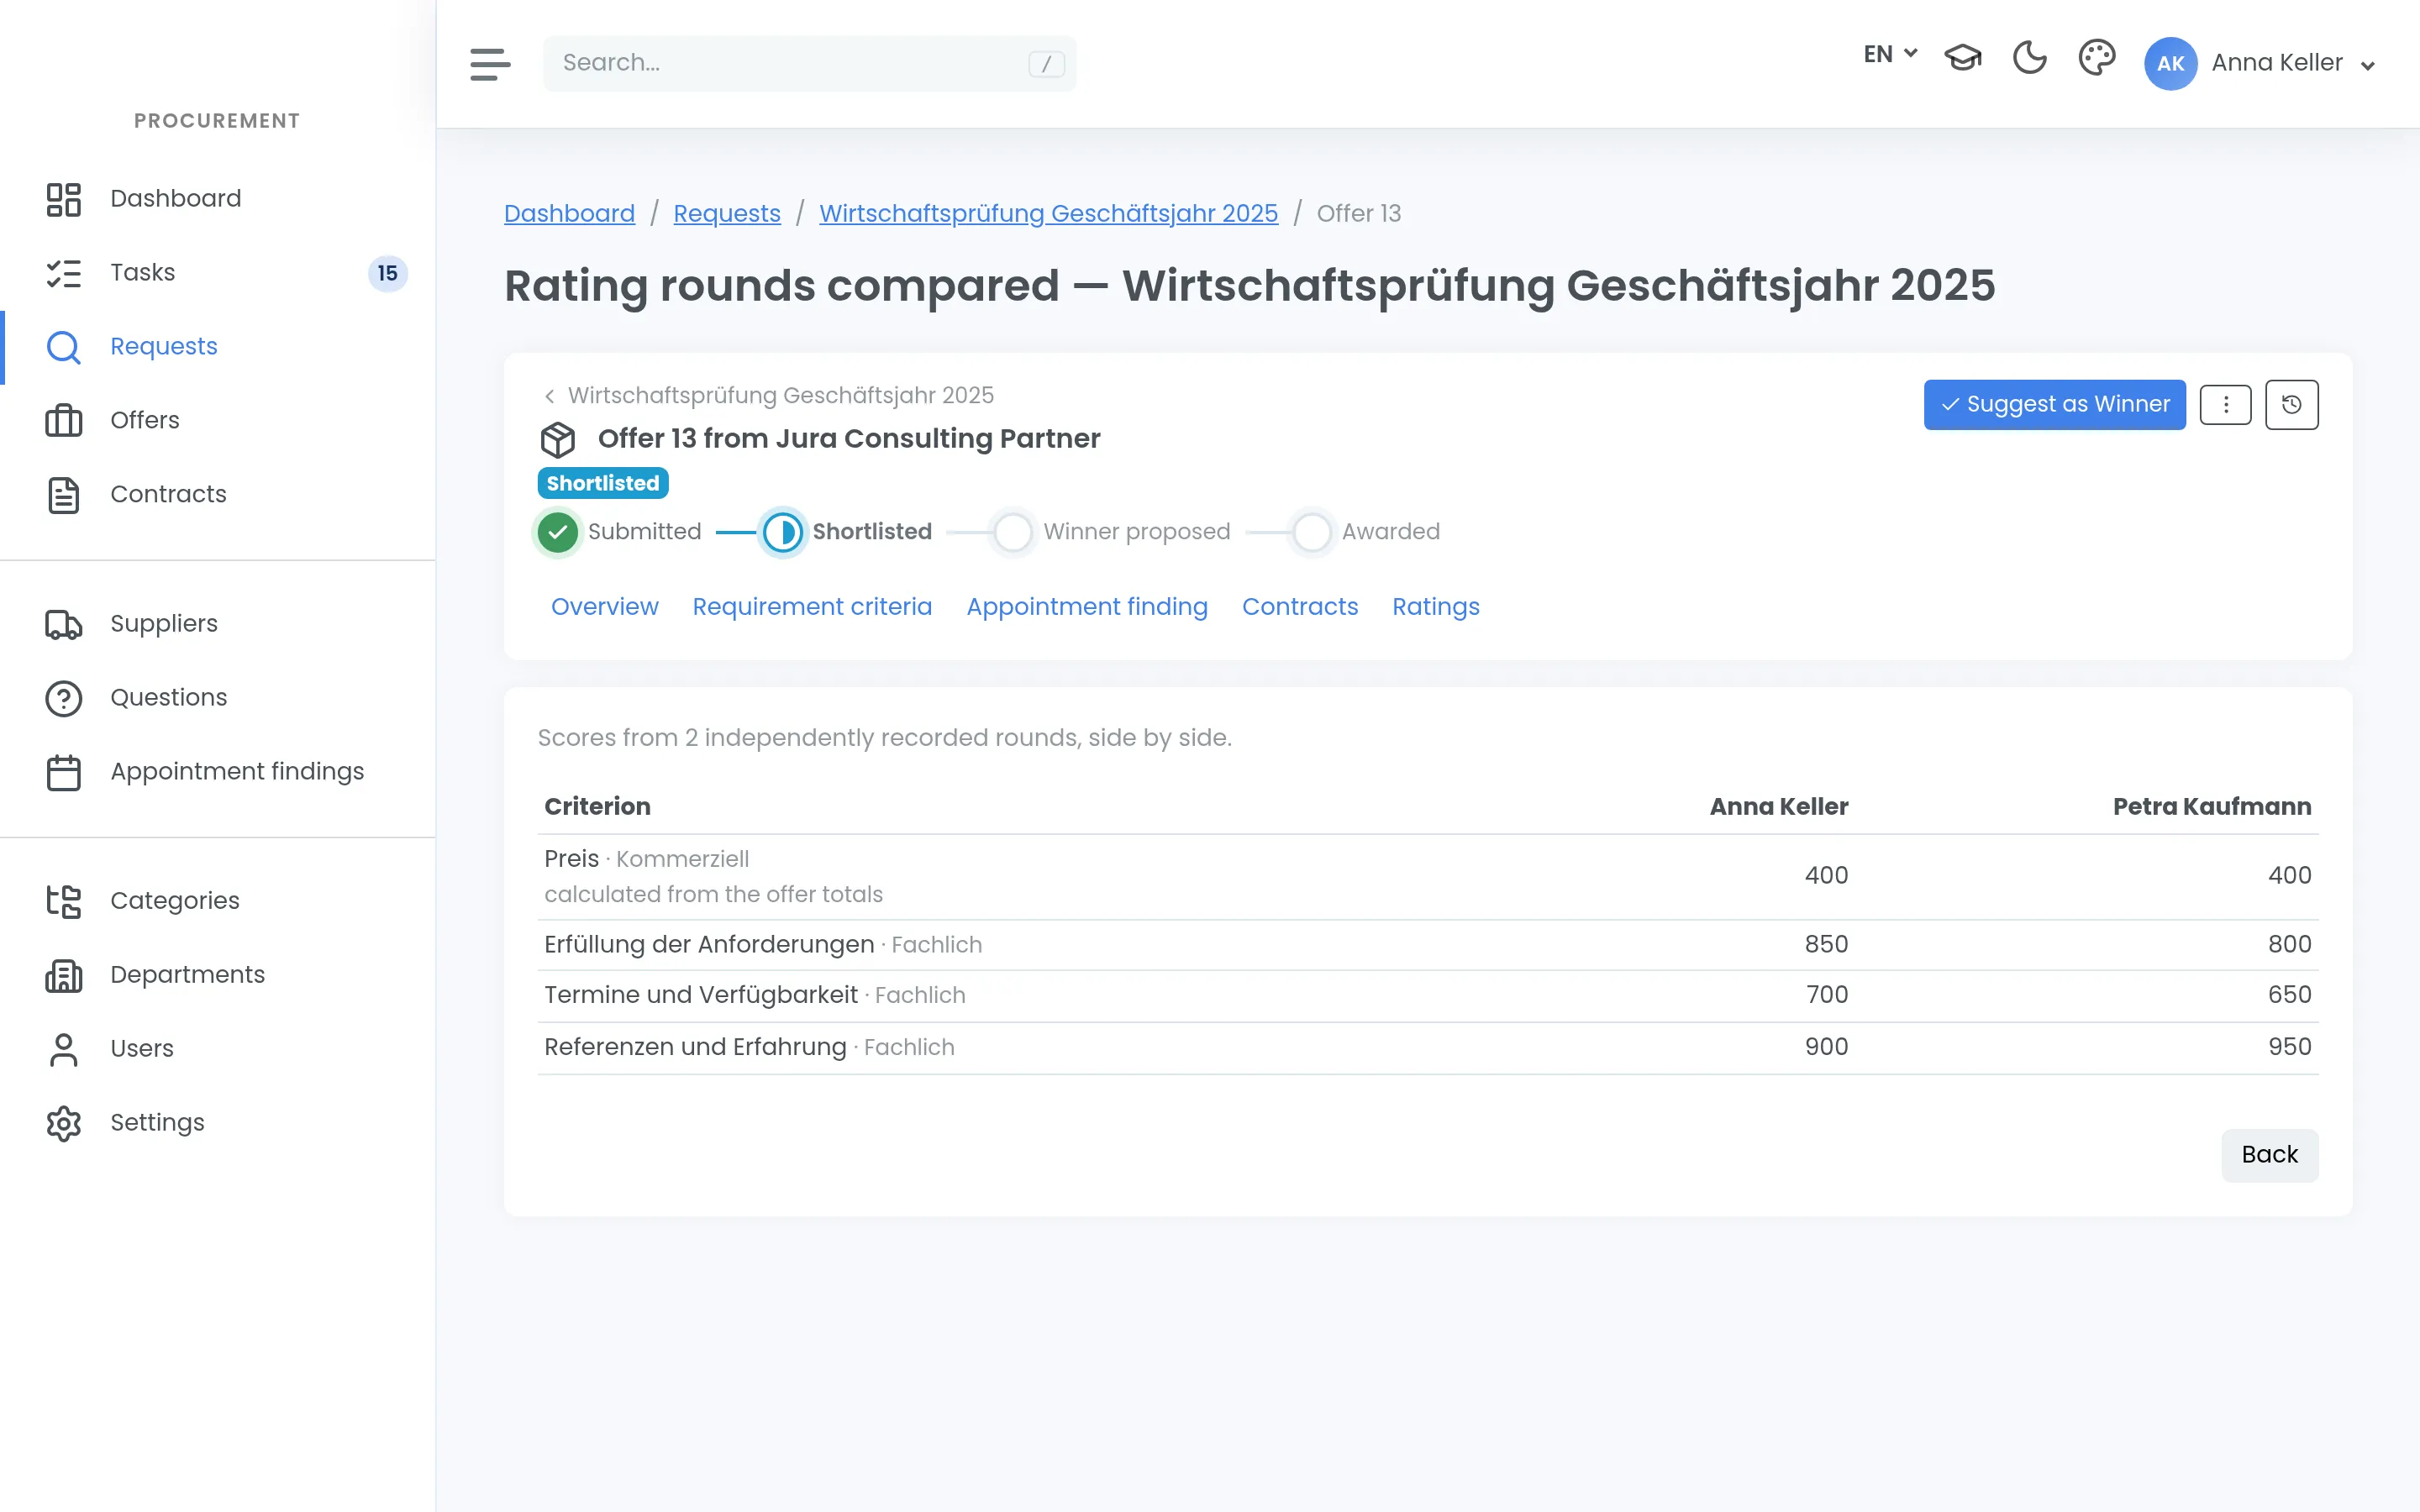
Task: Click the Back button
Action: coord(2269,1155)
